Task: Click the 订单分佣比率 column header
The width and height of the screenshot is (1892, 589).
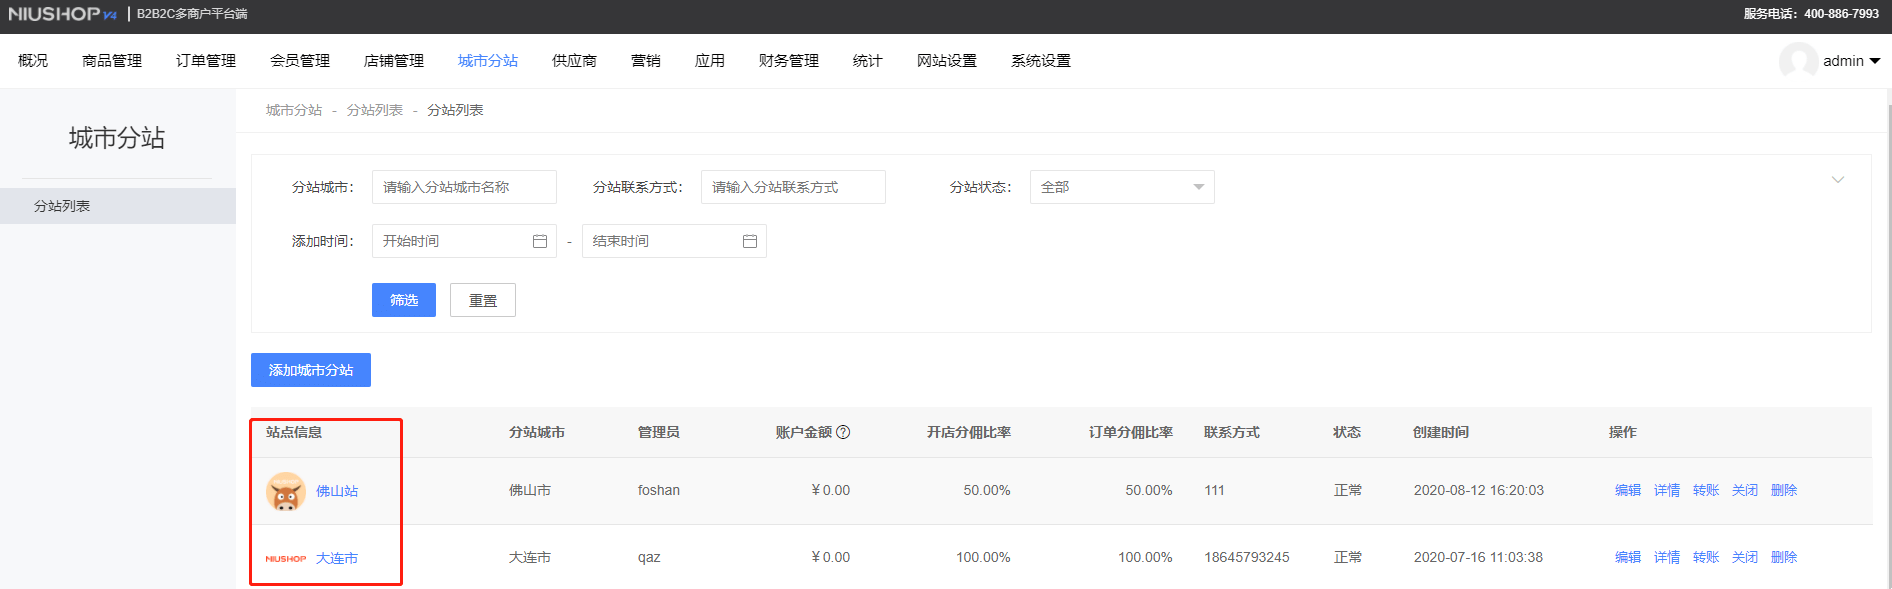Action: coord(1131,432)
